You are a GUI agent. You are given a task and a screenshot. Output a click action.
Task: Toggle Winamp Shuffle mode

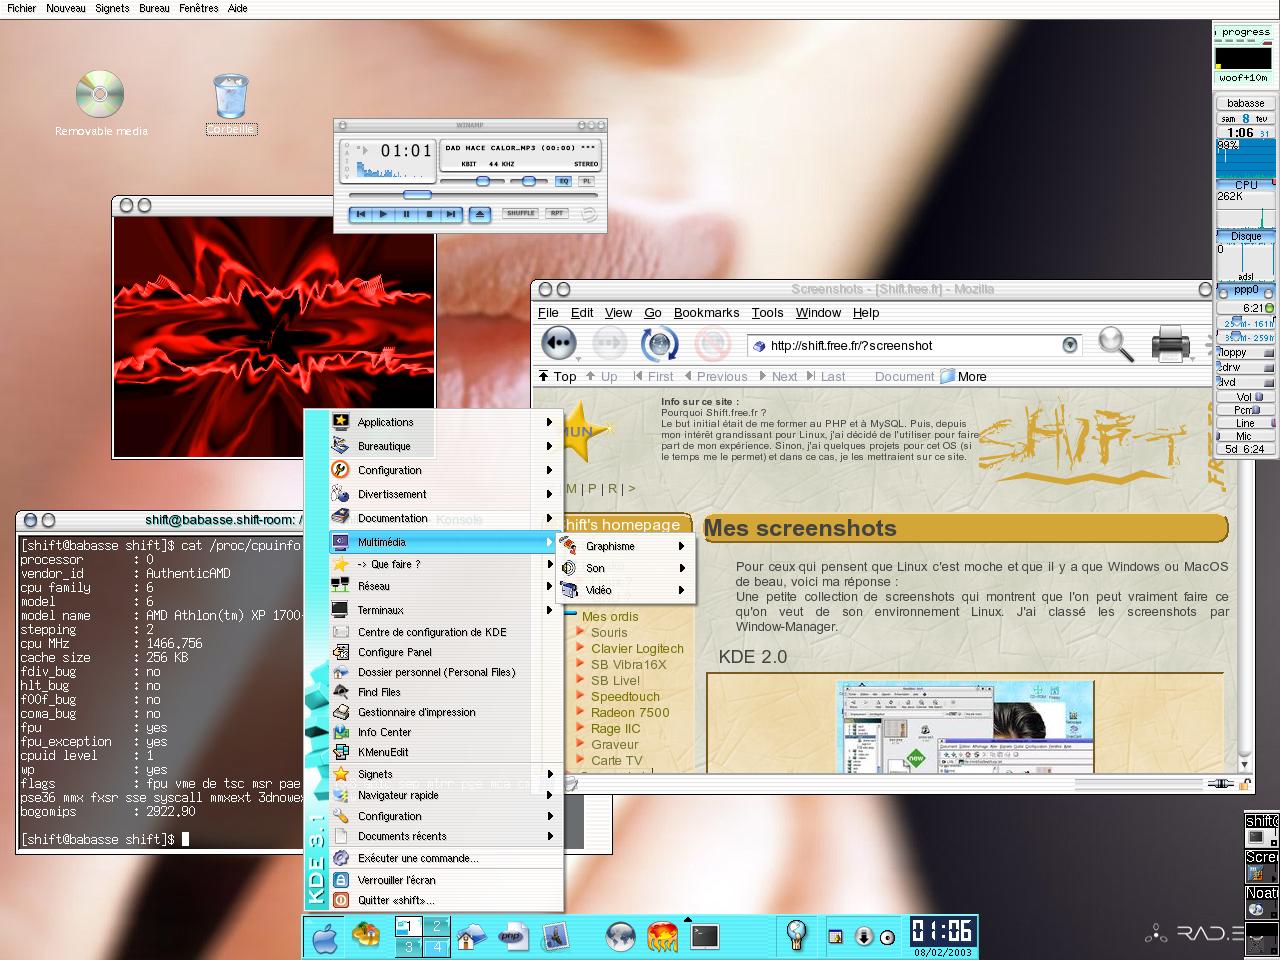pos(520,213)
